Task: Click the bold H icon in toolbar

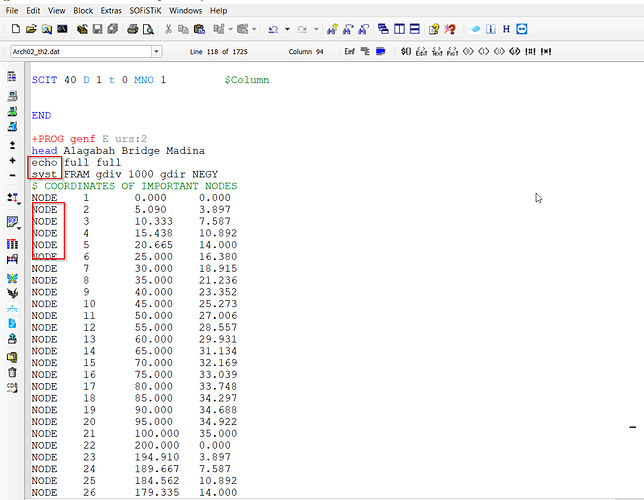Action: (506, 29)
